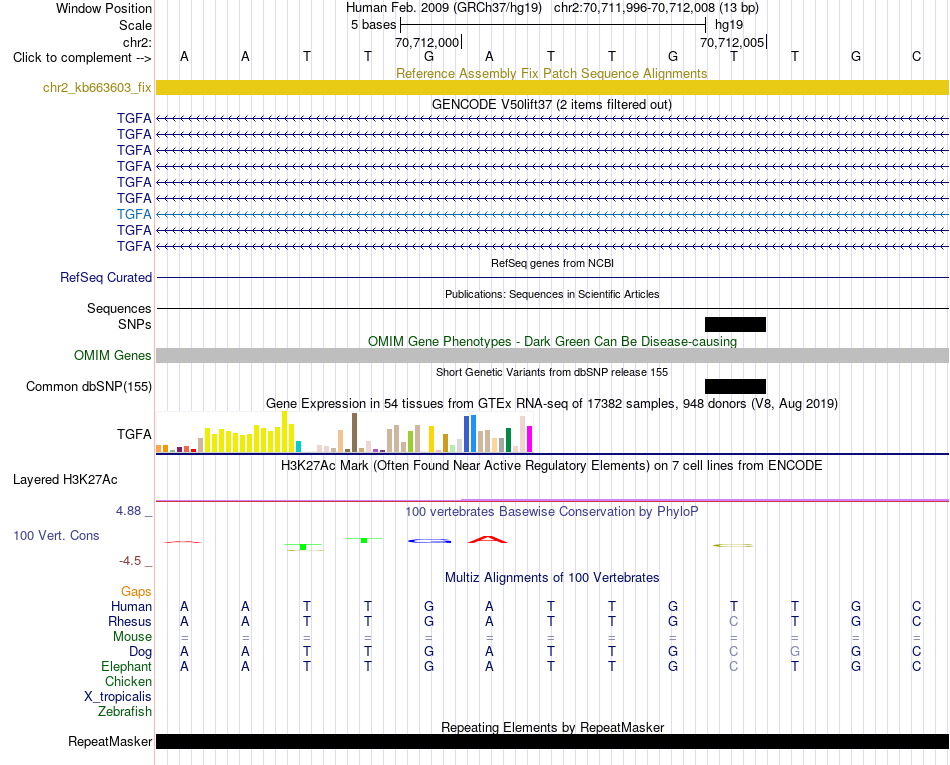Click the 70,712,000 position marker
The image size is (950, 765).
tap(427, 42)
